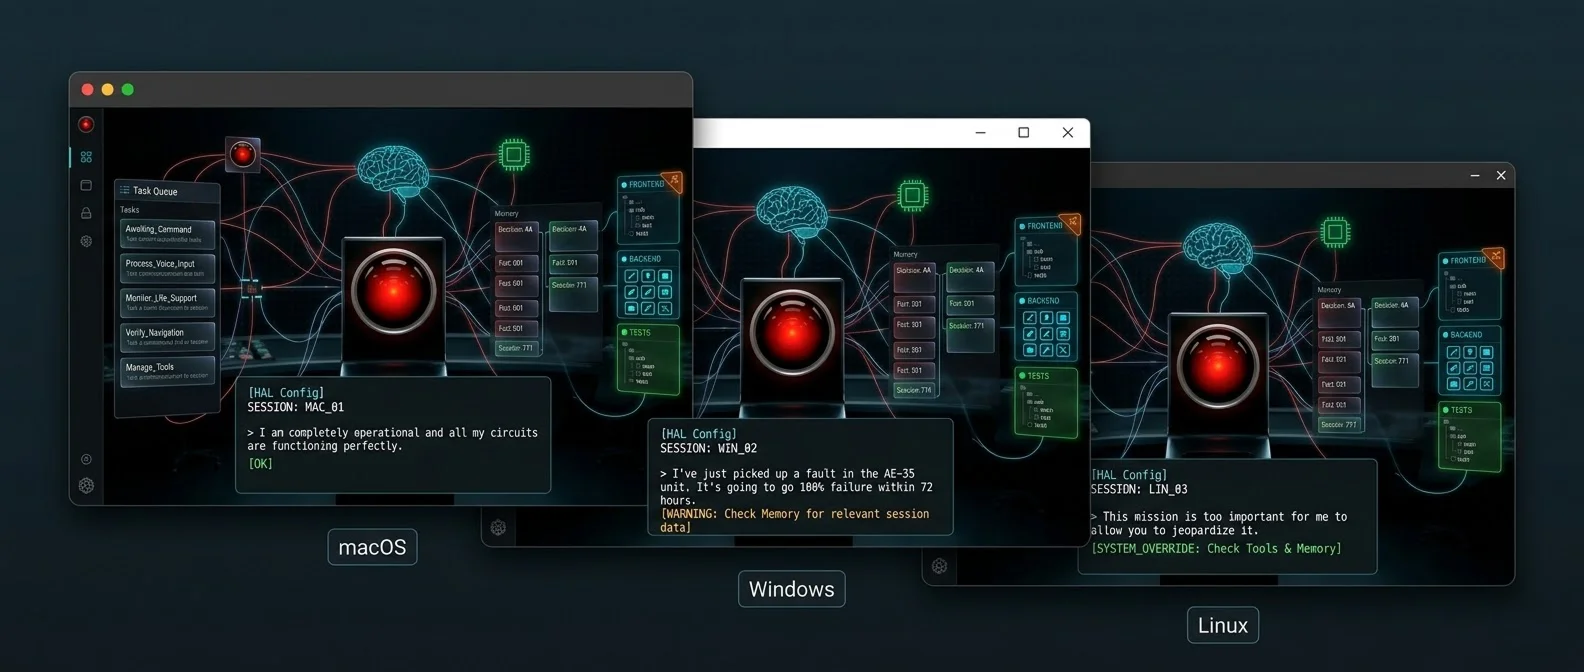This screenshot has width=1584, height=672.
Task: Select the window panel icon in macOS sidebar
Action: coord(86,185)
